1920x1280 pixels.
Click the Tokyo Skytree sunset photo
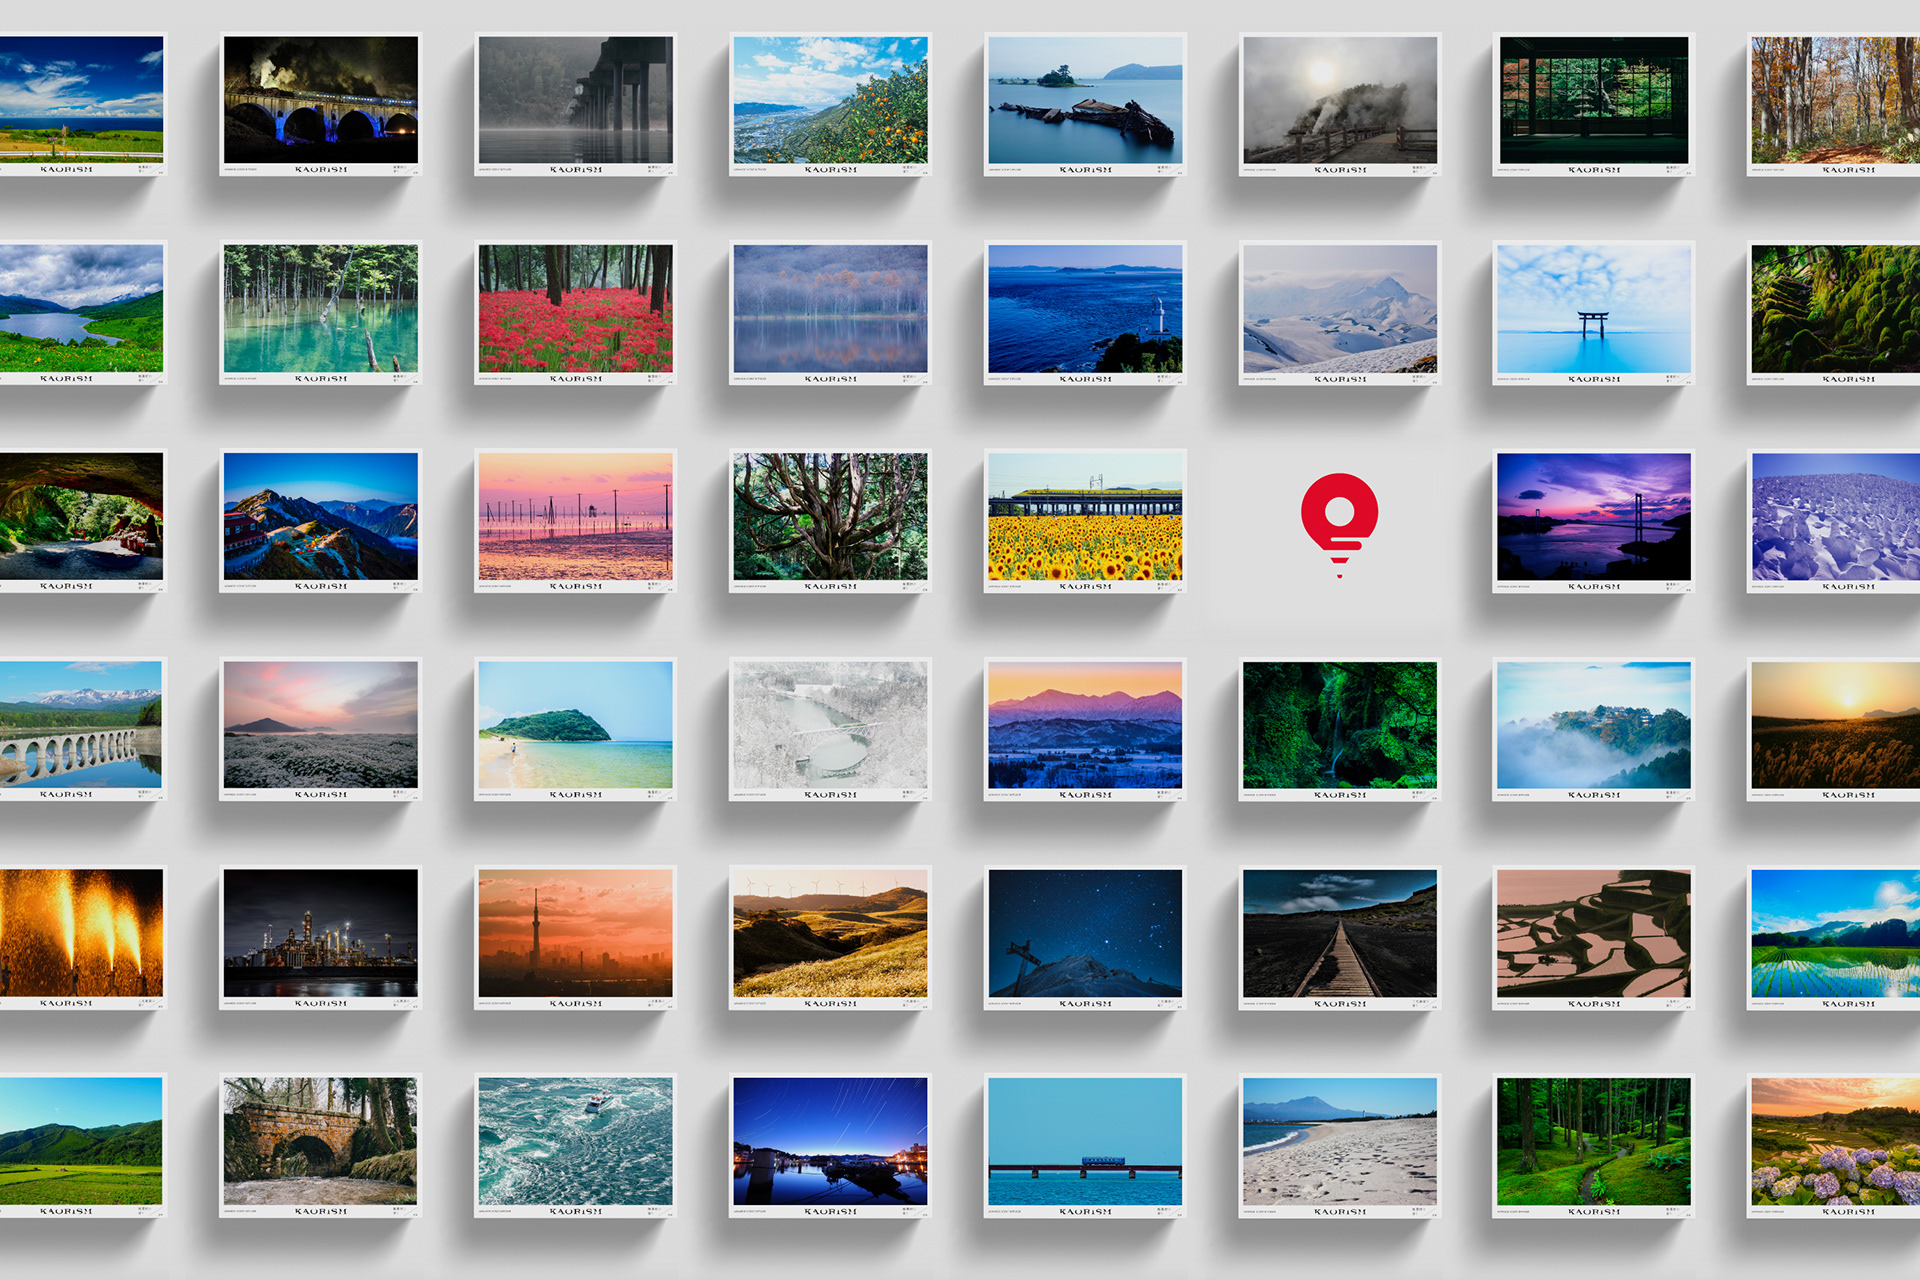575,933
